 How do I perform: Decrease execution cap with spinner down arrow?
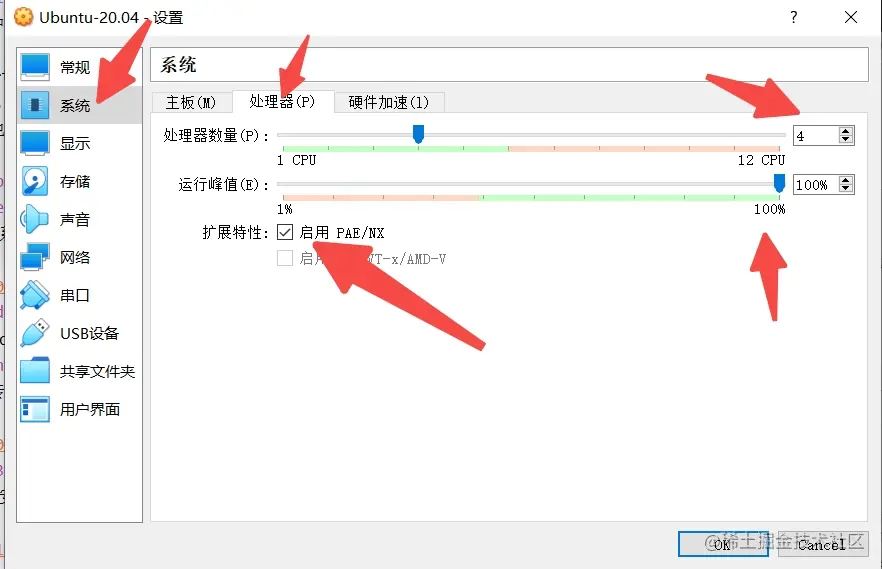845,188
